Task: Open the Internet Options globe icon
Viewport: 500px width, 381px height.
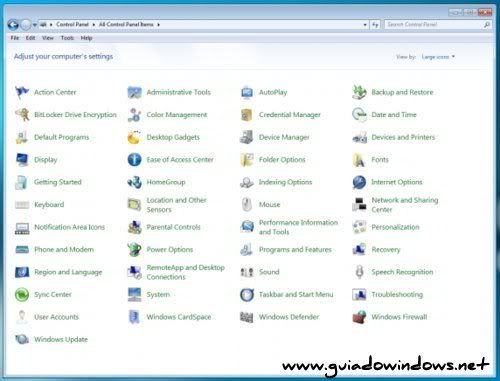Action: (359, 182)
